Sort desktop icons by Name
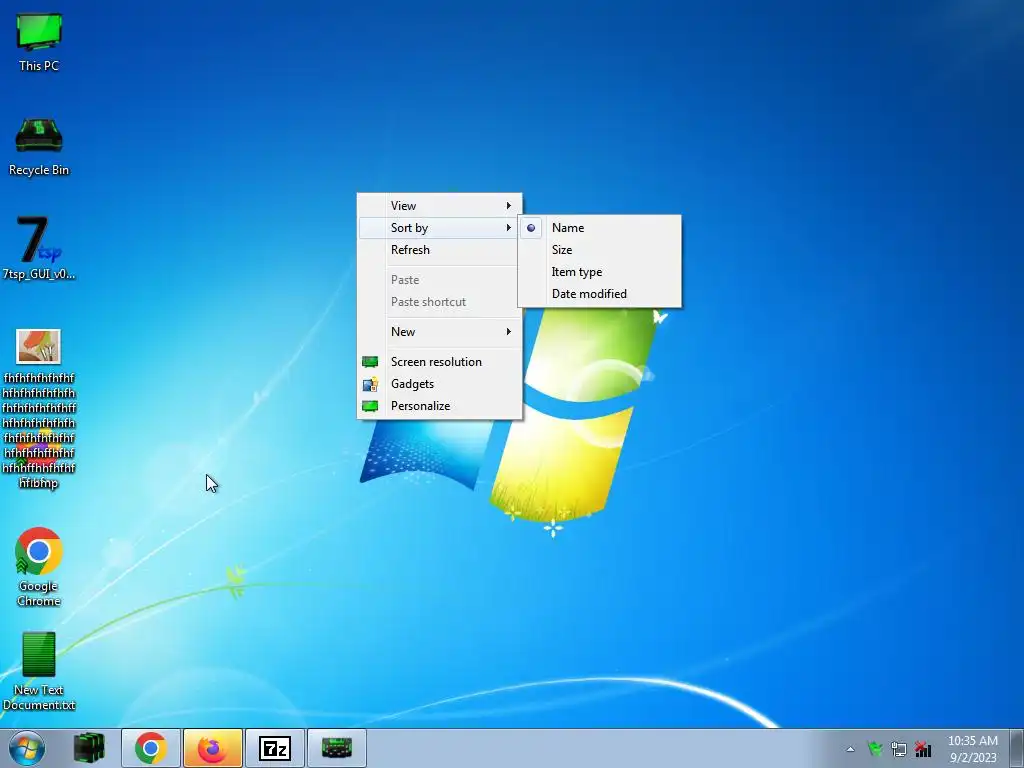The width and height of the screenshot is (1024, 768). pos(600,228)
